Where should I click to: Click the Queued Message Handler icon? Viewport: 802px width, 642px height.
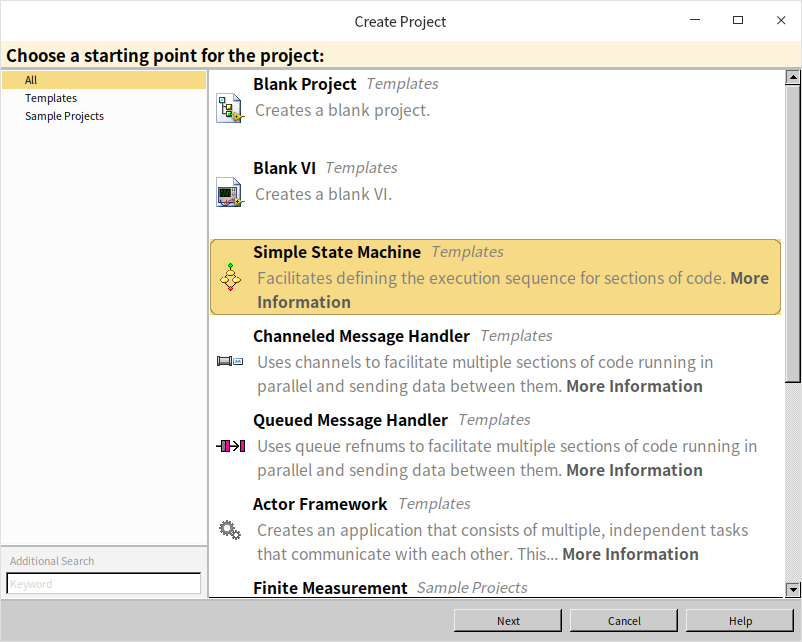(x=230, y=445)
